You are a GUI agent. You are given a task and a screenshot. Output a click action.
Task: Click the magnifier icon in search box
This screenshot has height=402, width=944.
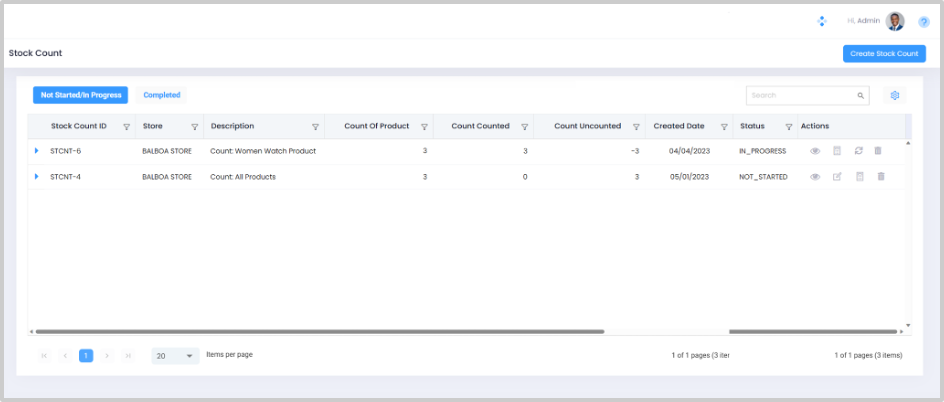click(860, 96)
